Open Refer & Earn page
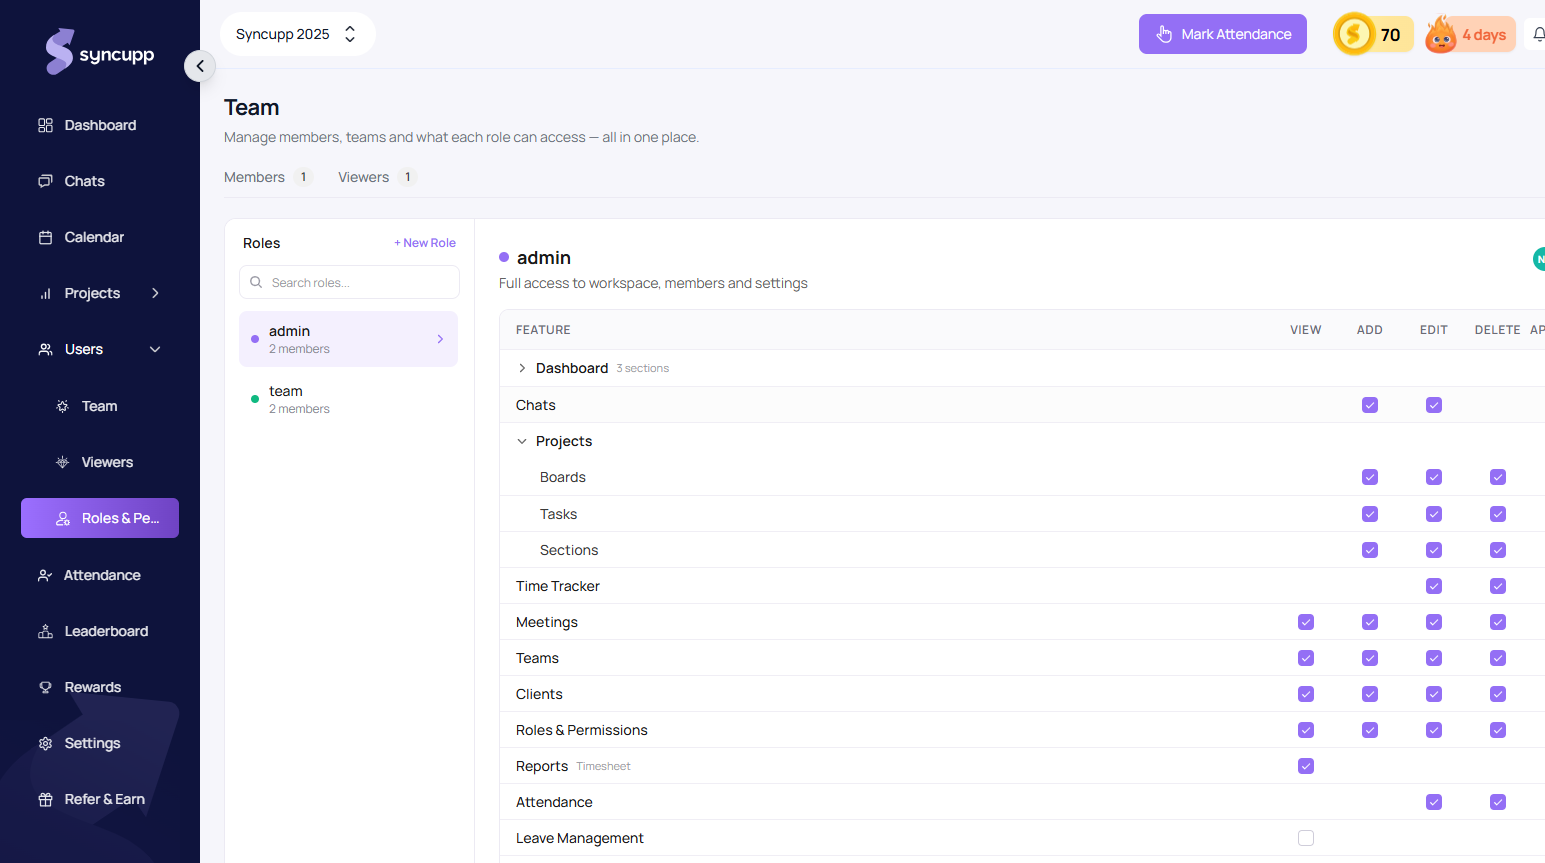This screenshot has width=1545, height=863. 104,799
